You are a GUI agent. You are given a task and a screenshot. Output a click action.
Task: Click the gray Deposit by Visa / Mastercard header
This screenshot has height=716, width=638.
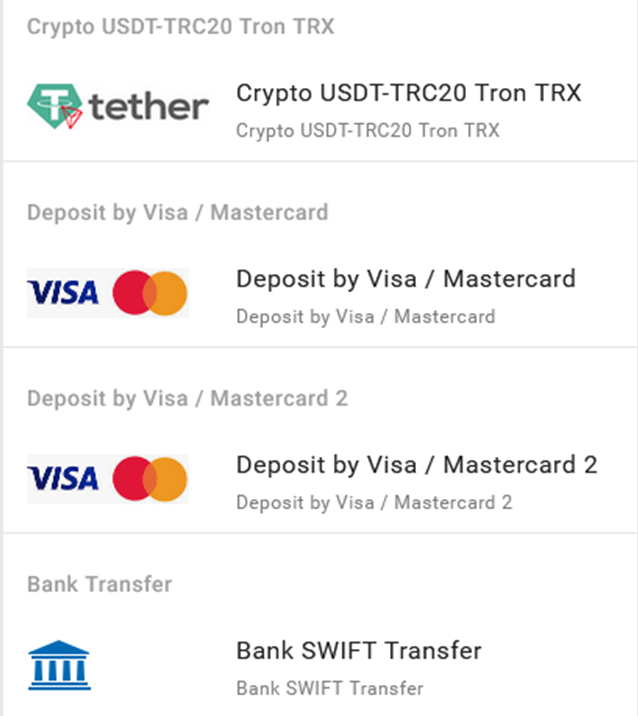pyautogui.click(x=177, y=212)
